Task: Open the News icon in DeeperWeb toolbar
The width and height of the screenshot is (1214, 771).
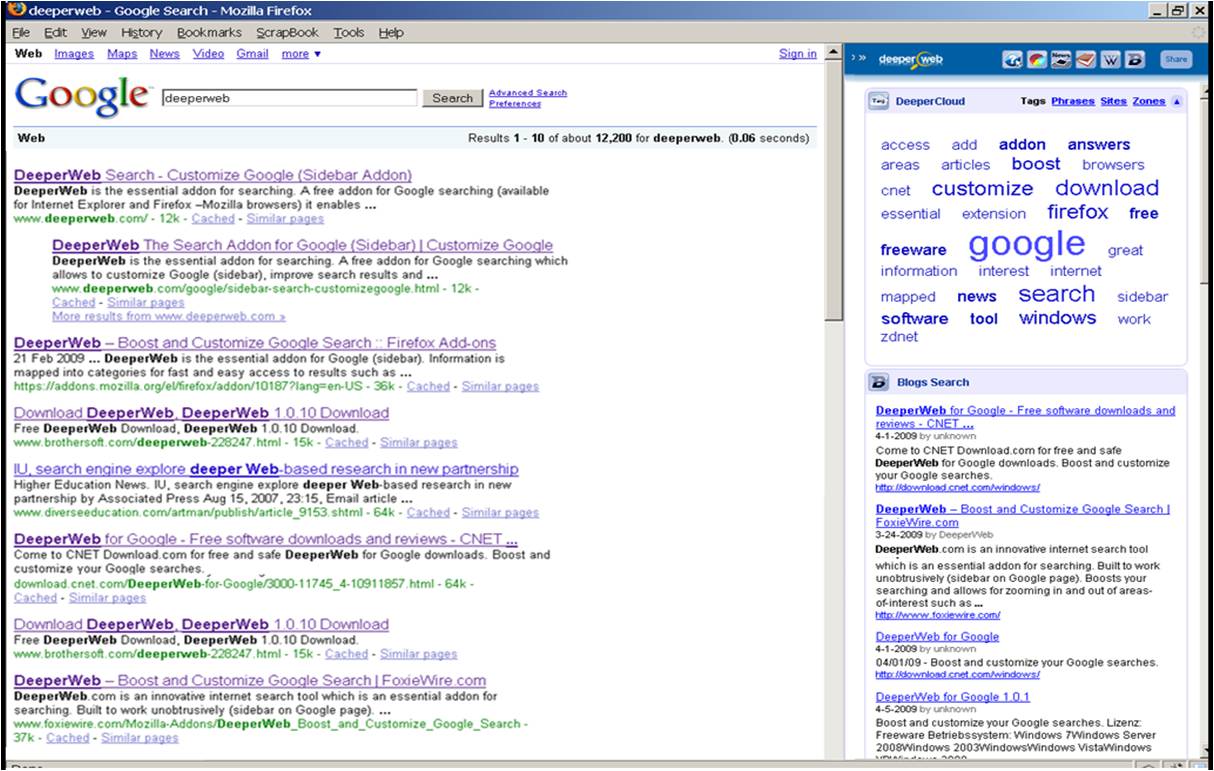Action: click(x=1061, y=60)
